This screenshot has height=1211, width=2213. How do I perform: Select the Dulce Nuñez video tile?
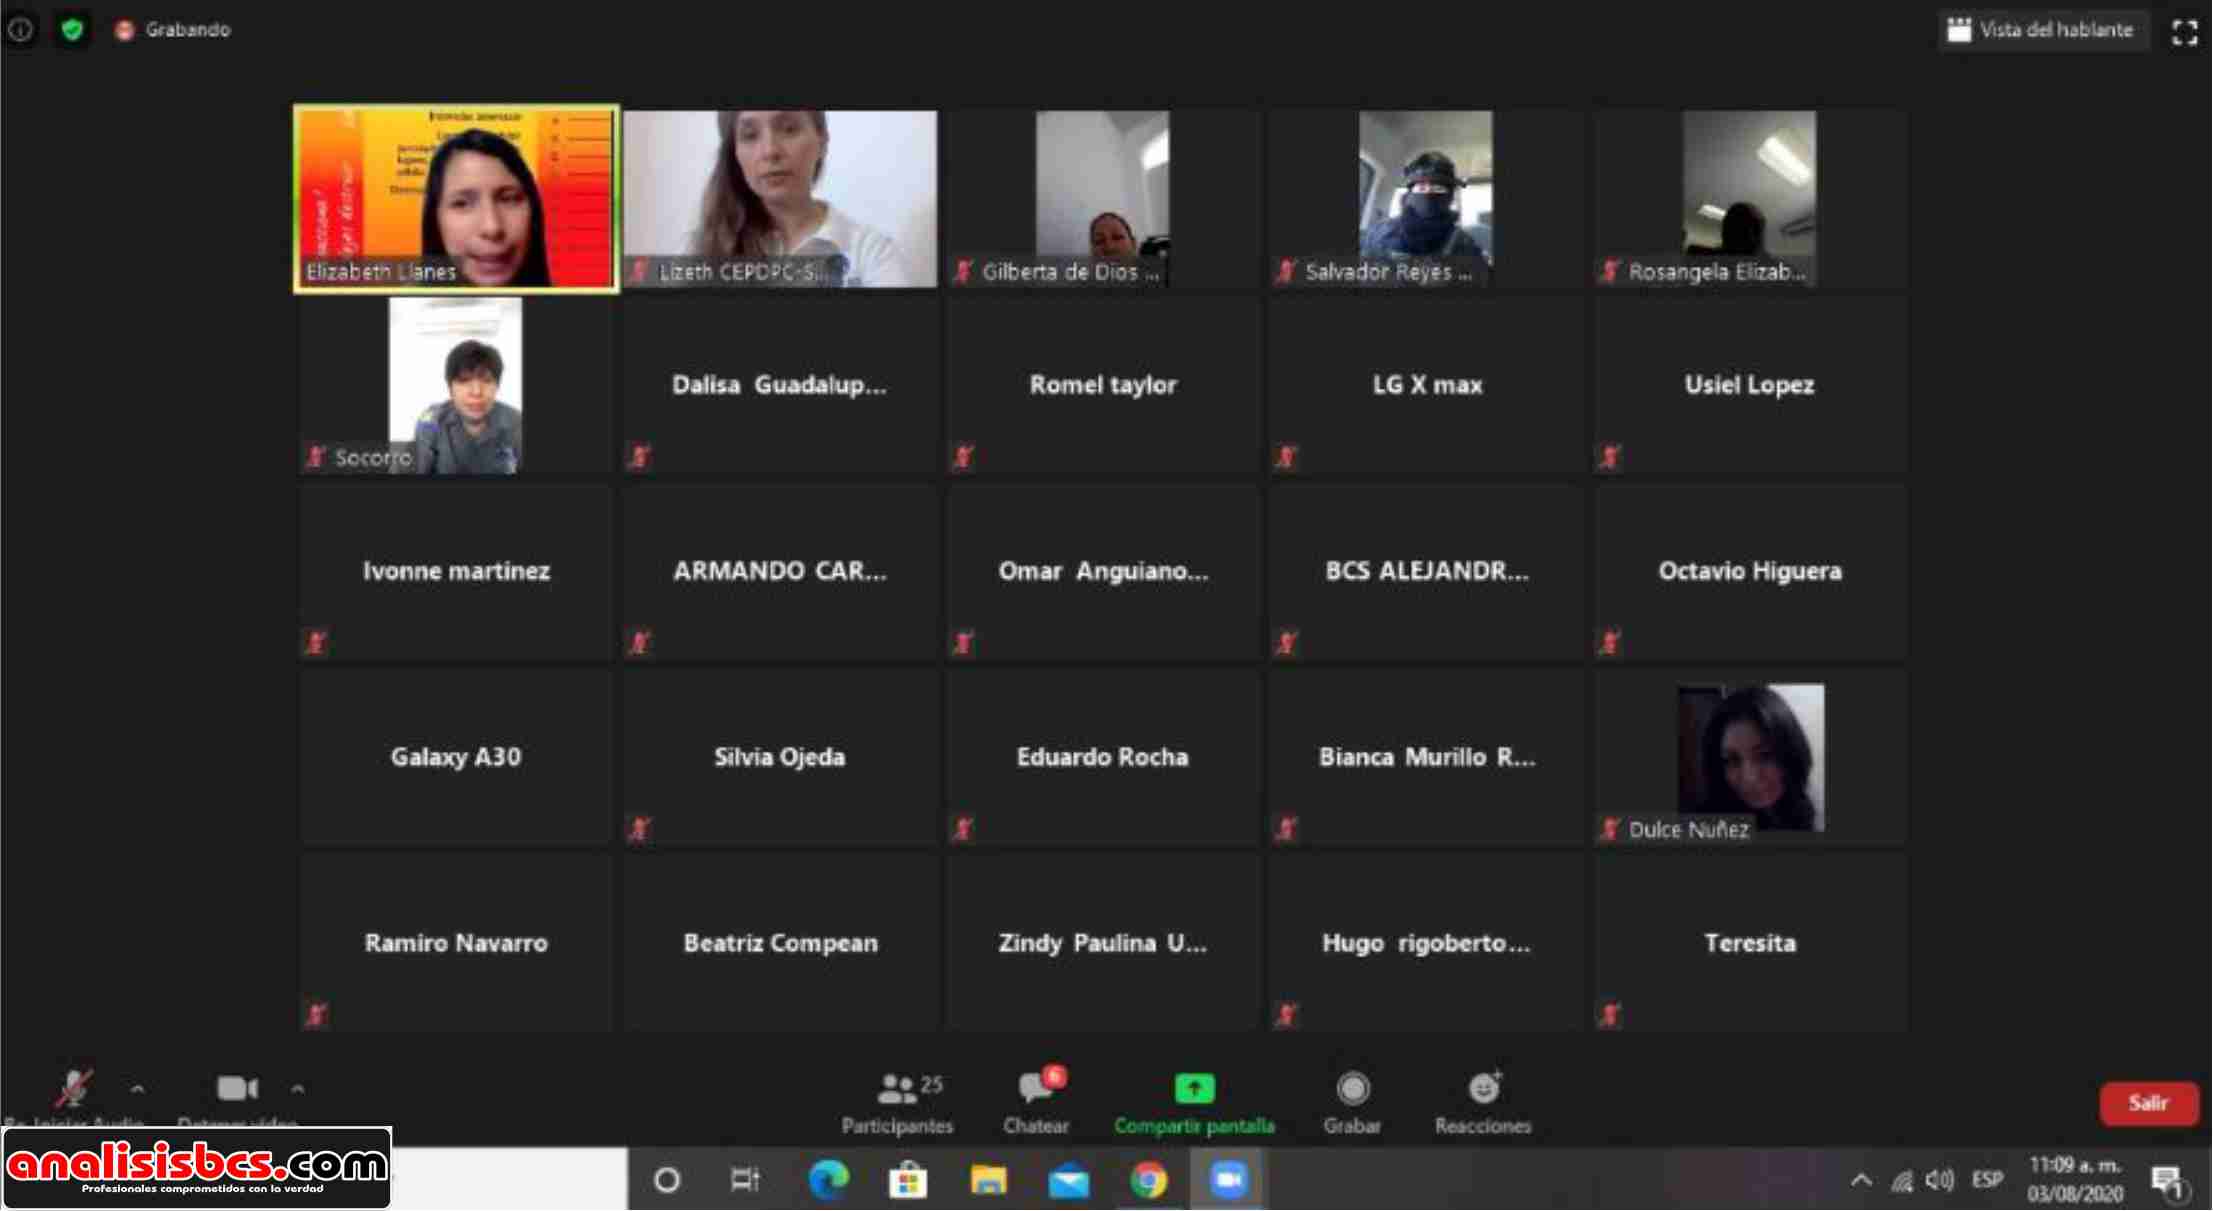point(1750,758)
